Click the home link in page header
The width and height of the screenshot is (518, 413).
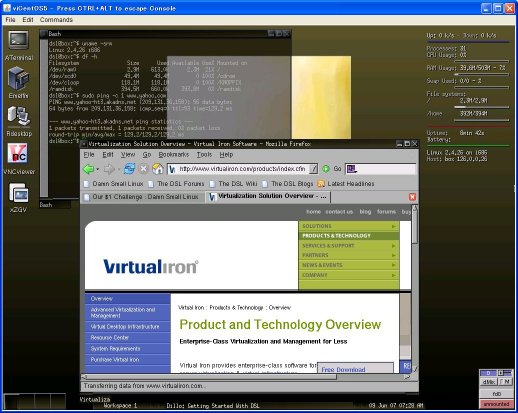[x=313, y=212]
